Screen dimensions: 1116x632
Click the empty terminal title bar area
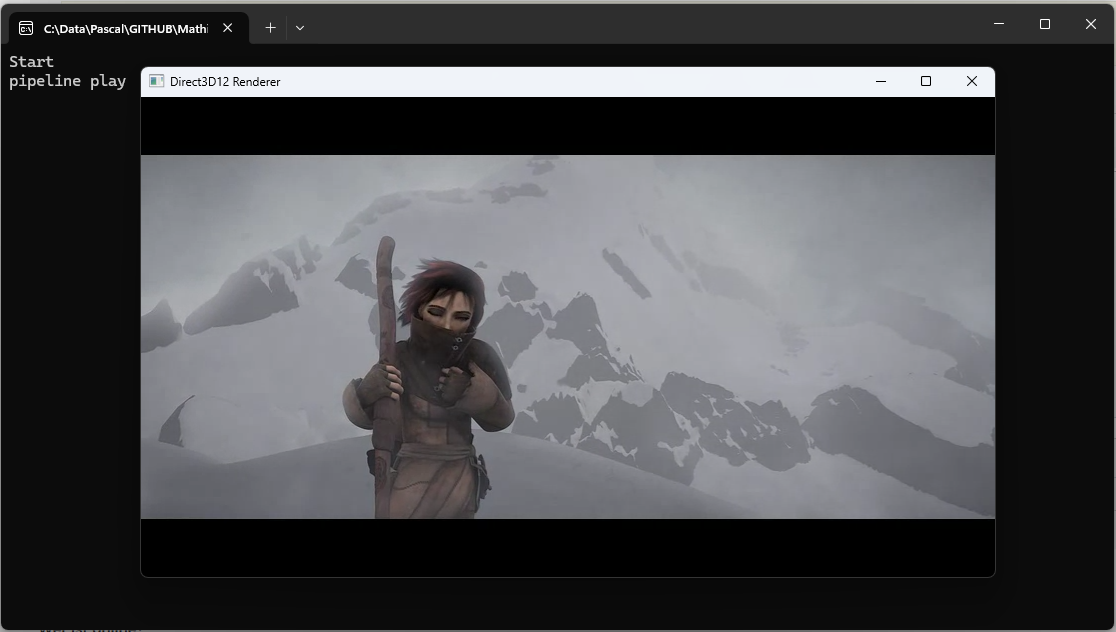click(x=640, y=24)
